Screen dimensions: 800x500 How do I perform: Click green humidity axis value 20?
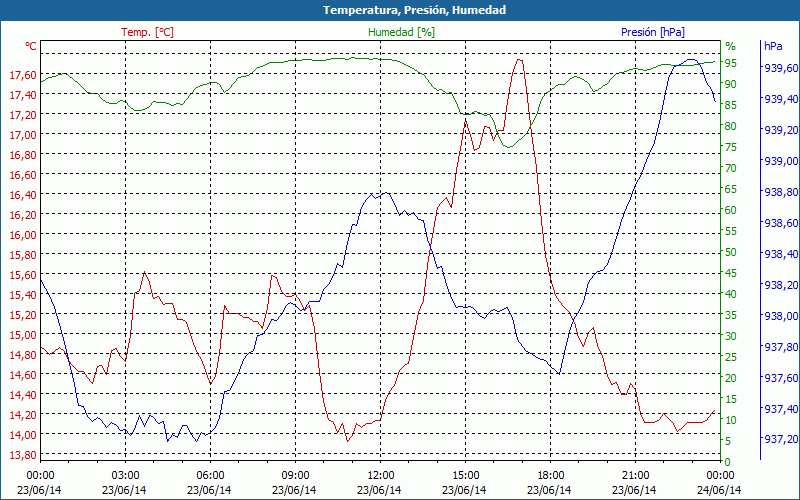[x=731, y=378]
